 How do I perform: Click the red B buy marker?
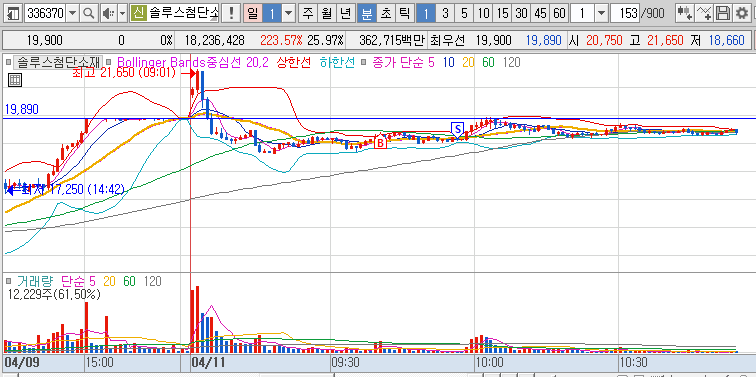pyautogui.click(x=381, y=143)
